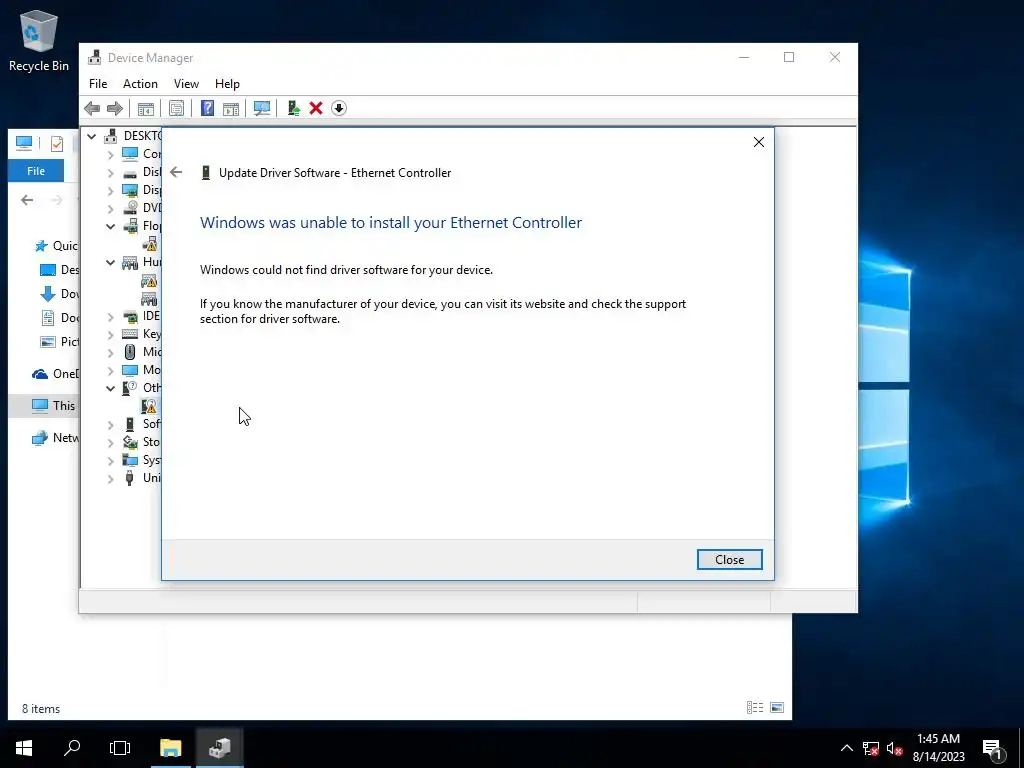
Task: Select the first Human Interface device warning icon
Action: pos(150,281)
